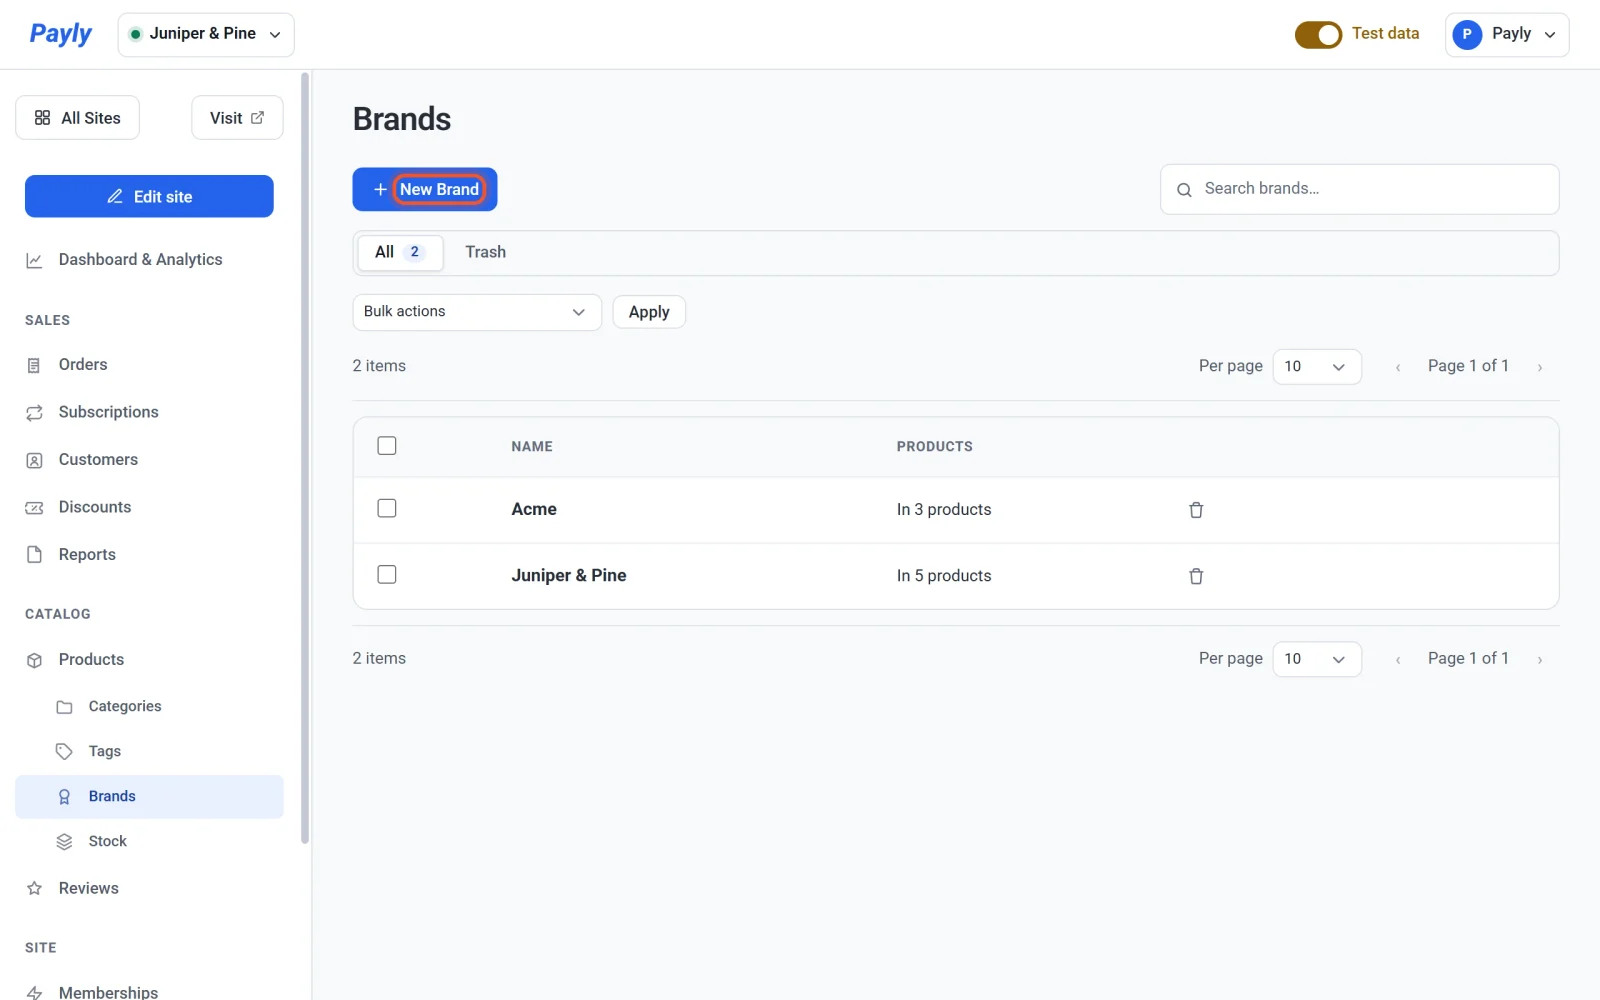1600x1000 pixels.
Task: Check the Juniper & Pine row checkbox
Action: [x=387, y=575]
